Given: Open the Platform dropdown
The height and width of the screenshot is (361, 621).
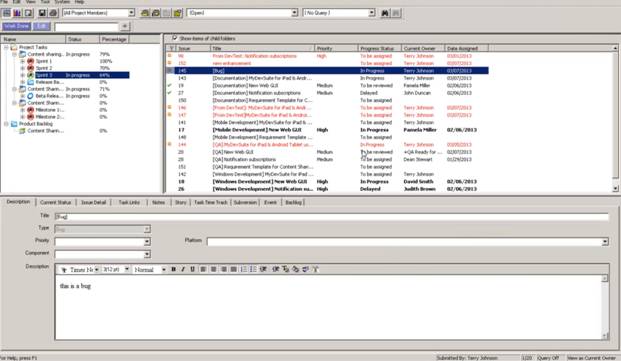Looking at the screenshot, I should point(605,241).
